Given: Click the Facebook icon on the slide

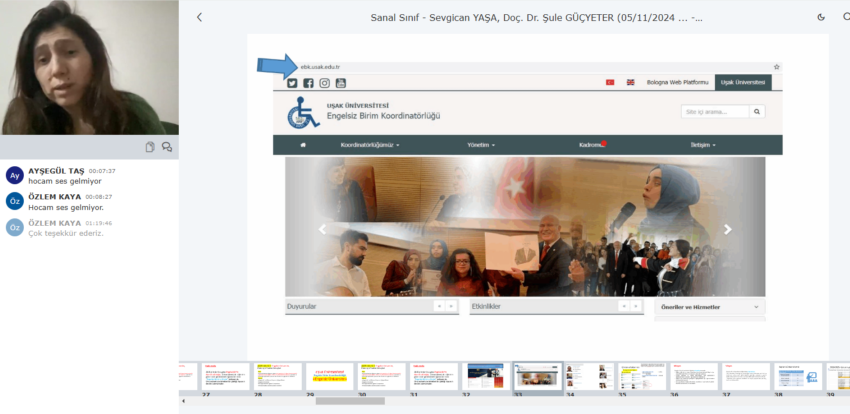Looking at the screenshot, I should click(308, 83).
